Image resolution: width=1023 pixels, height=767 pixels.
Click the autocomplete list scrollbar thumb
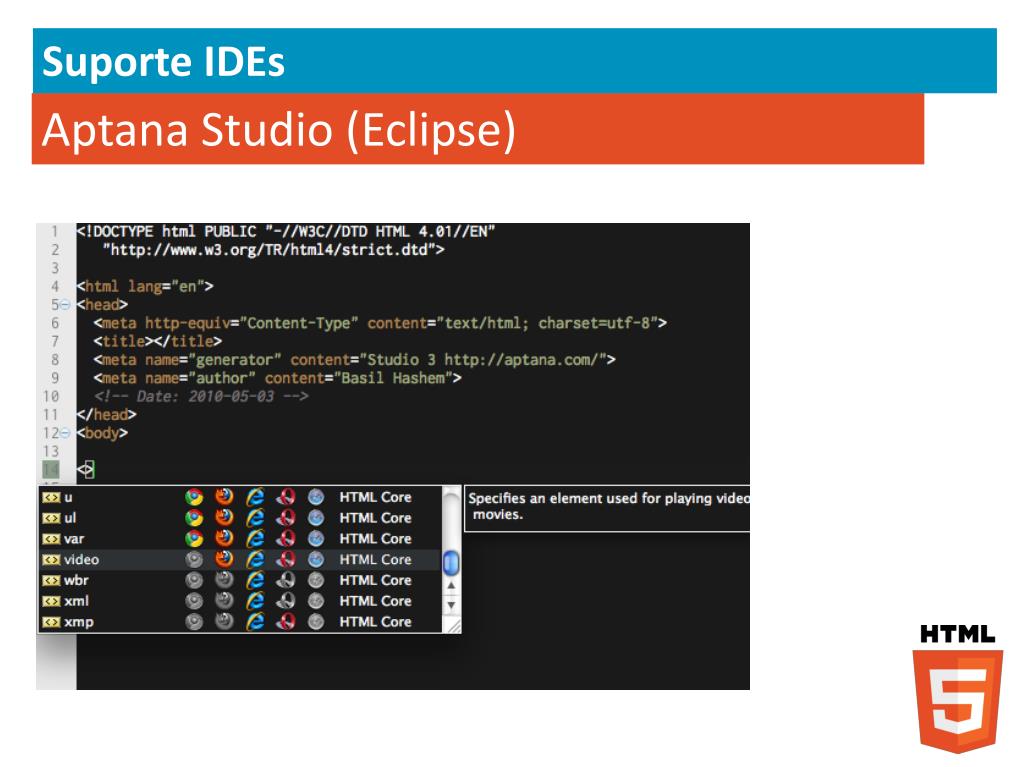click(451, 563)
